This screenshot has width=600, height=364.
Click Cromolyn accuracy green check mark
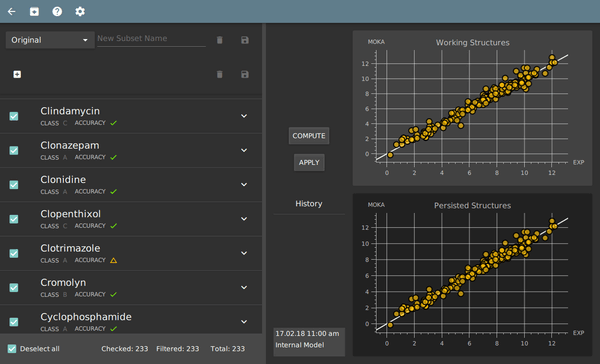click(x=114, y=294)
